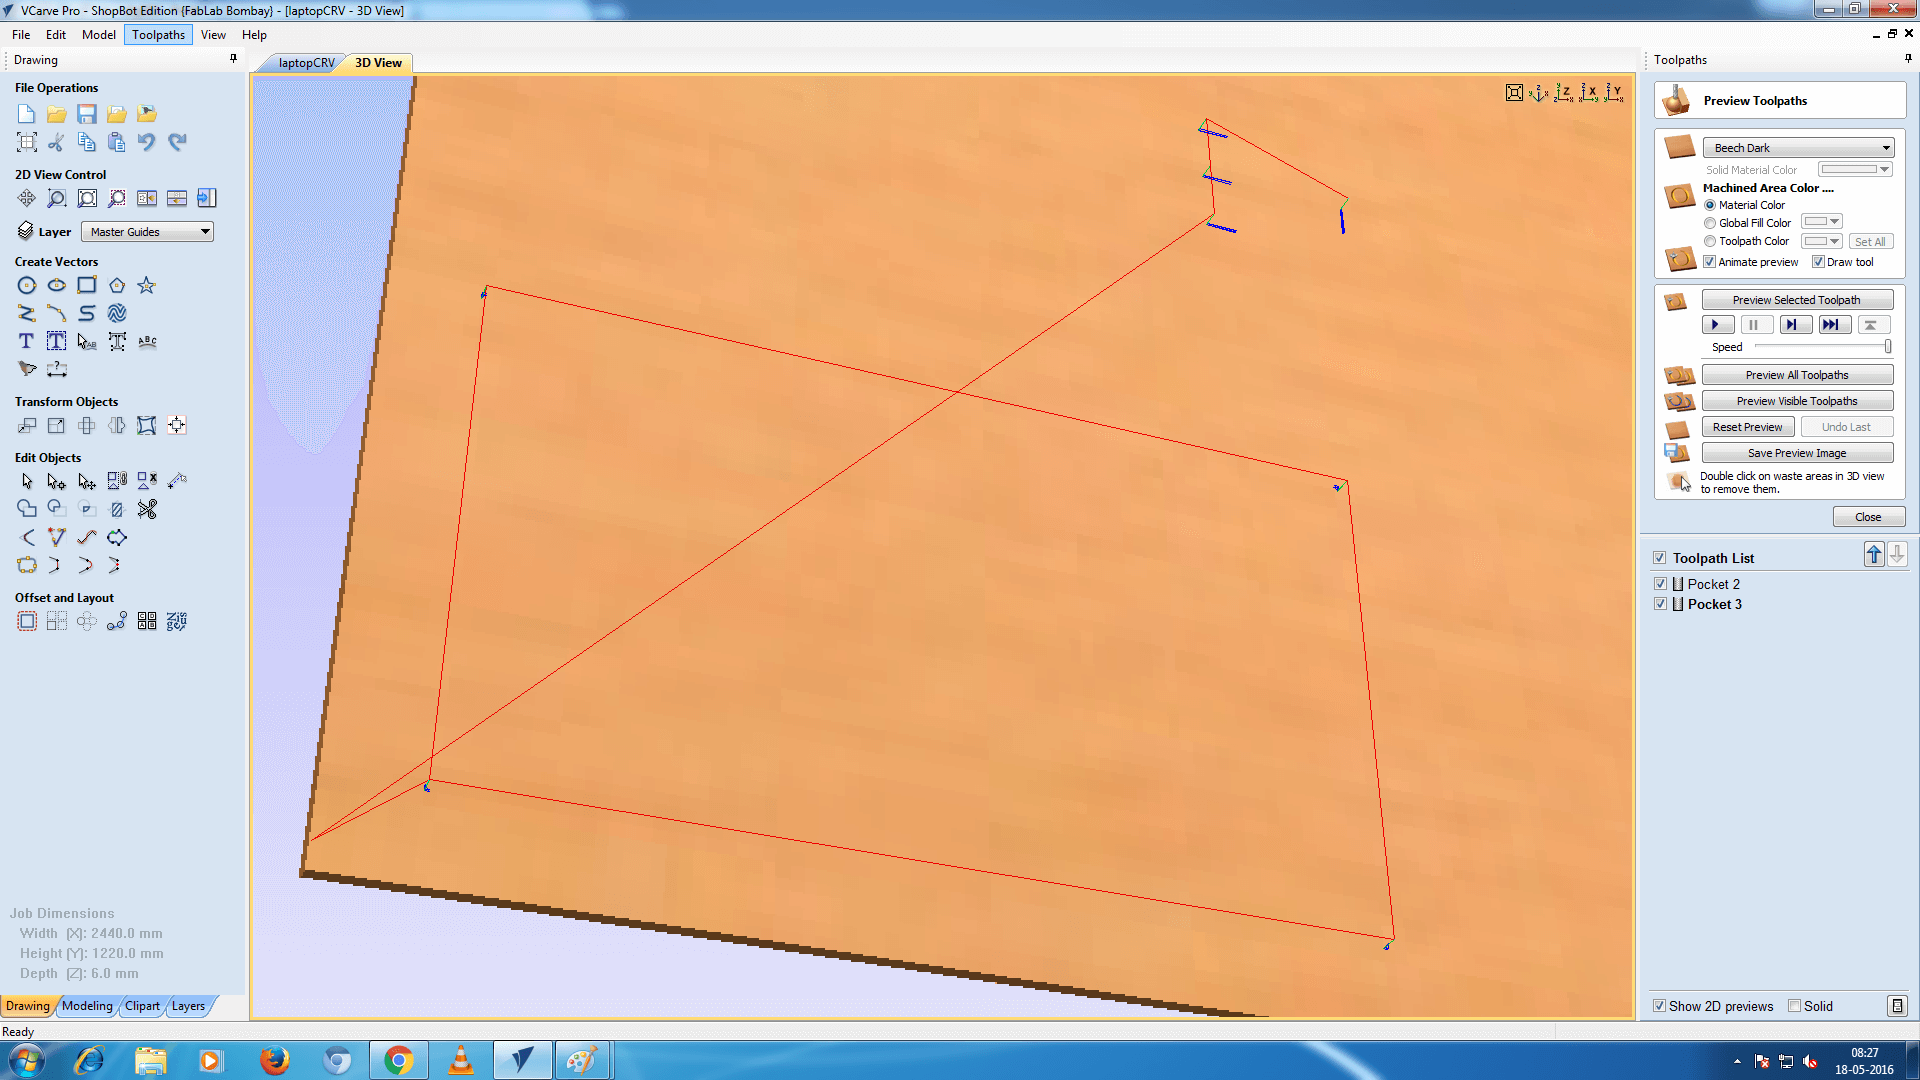Click Preview Selected Toolpath button

[1797, 300]
